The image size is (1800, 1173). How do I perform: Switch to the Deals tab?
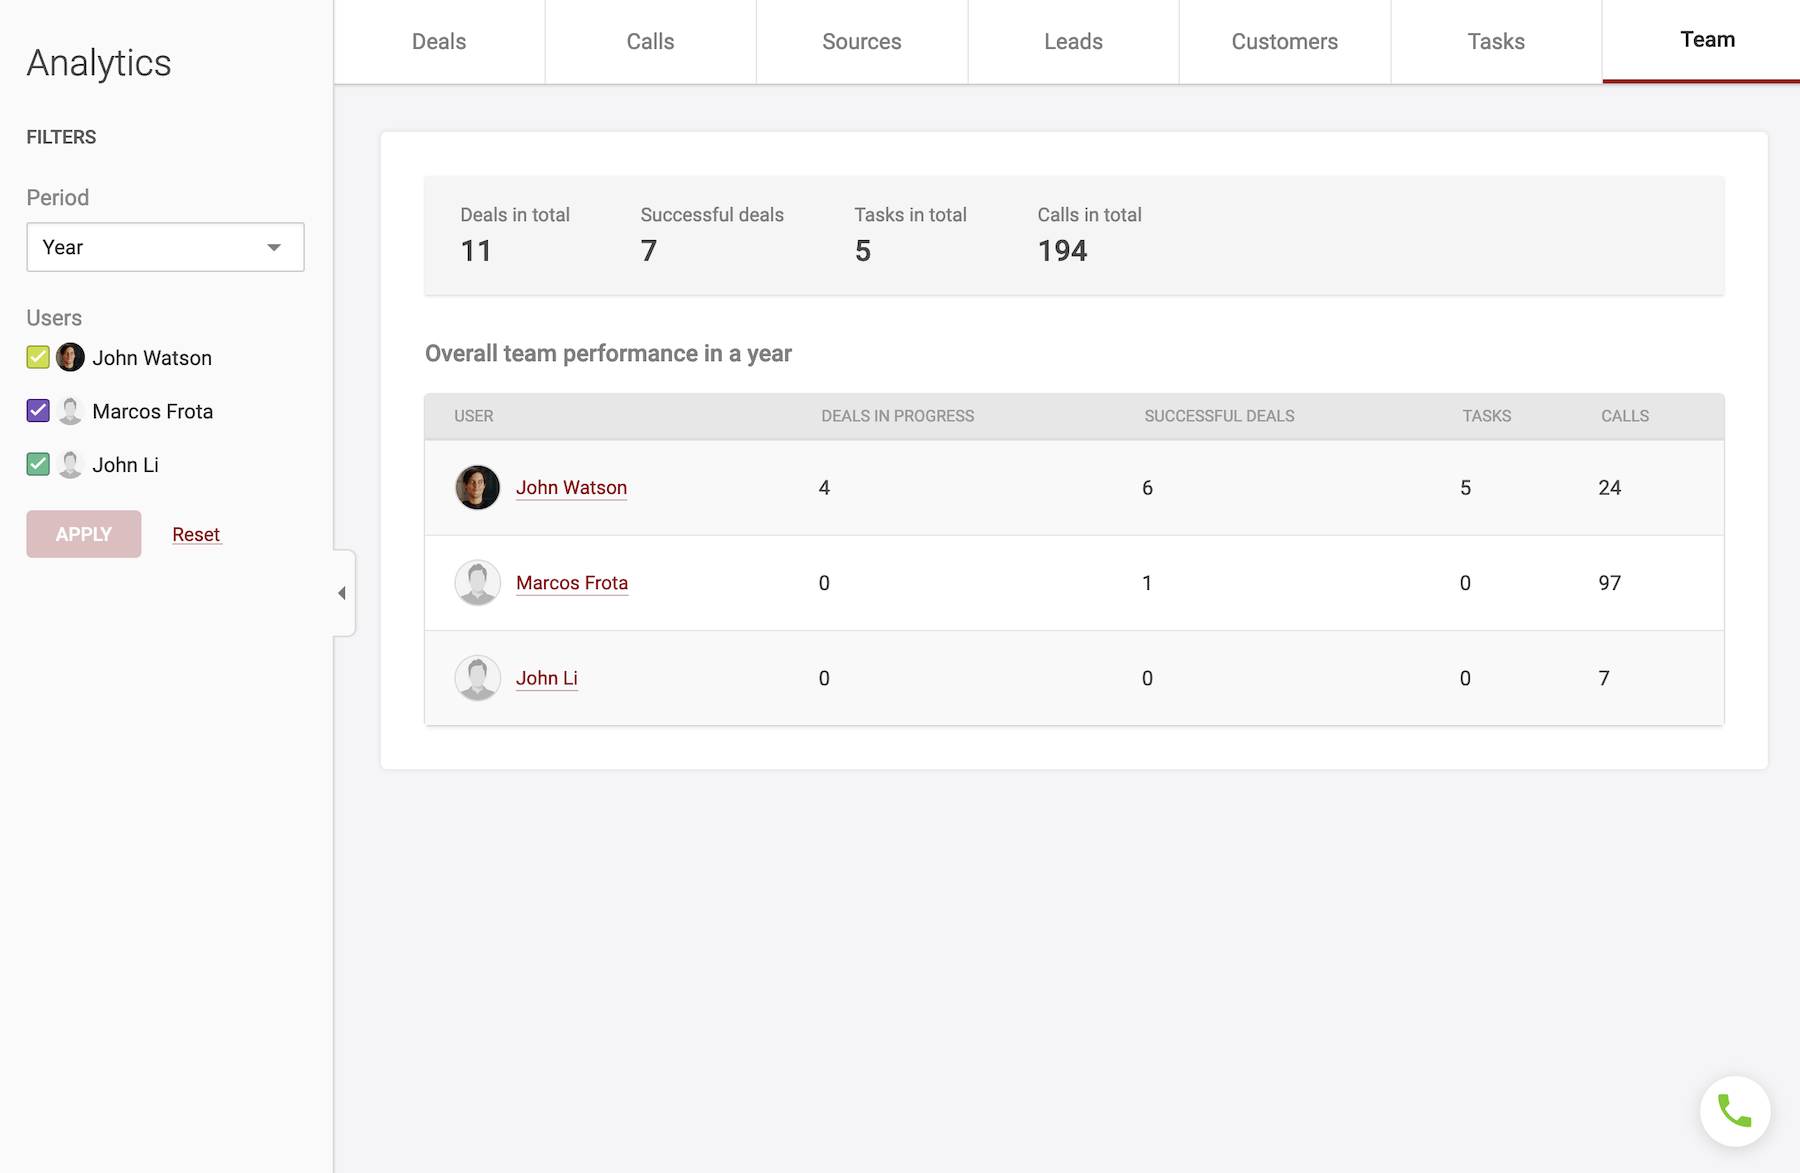pos(439,42)
